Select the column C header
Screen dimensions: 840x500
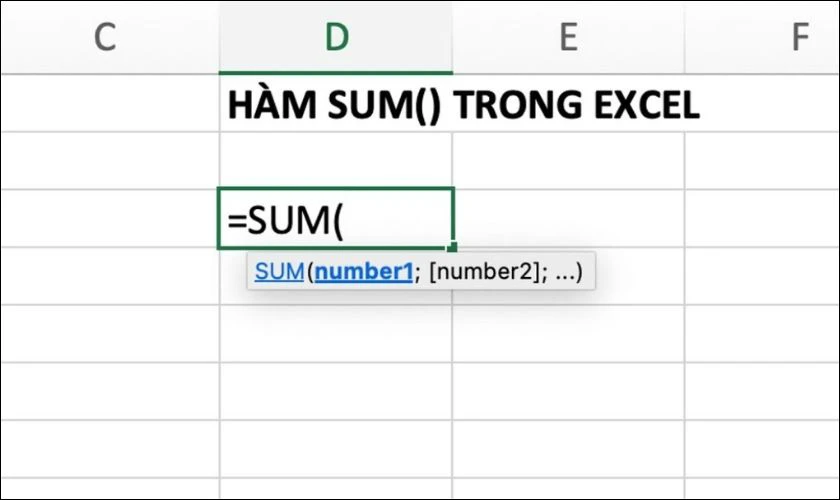[x=106, y=37]
